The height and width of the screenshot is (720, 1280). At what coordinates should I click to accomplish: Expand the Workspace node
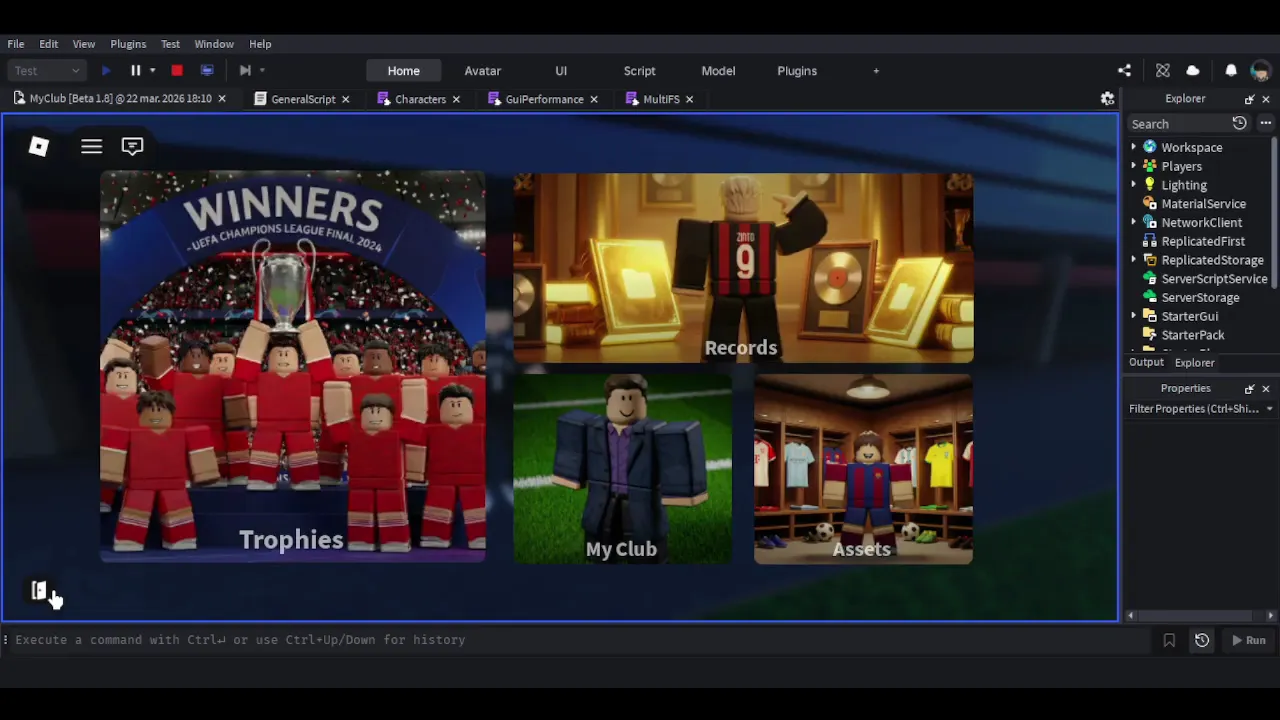pos(1134,148)
